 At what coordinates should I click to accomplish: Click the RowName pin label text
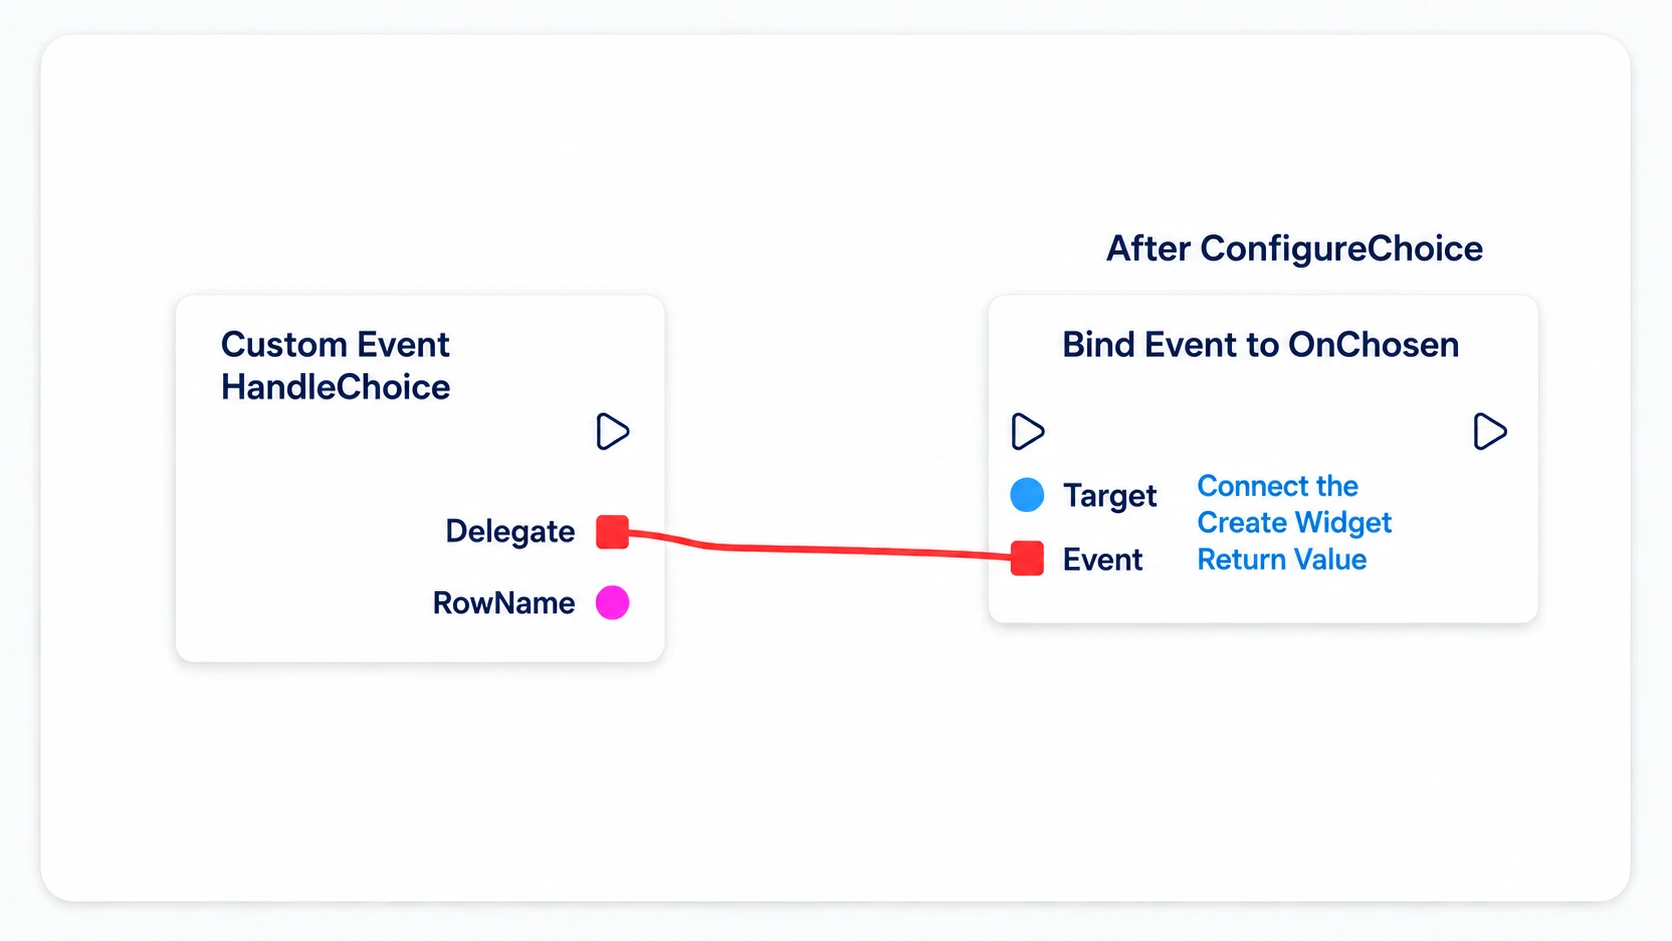(x=504, y=603)
